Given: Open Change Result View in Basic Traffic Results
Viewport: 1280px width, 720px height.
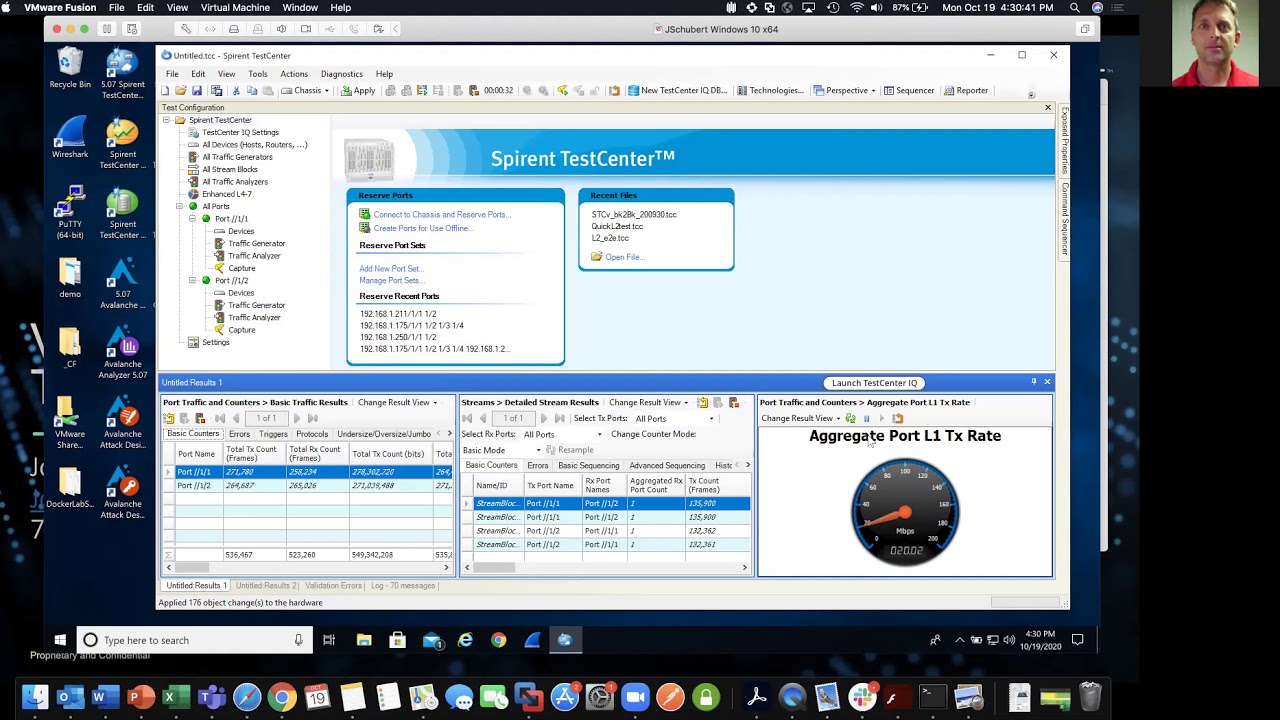Looking at the screenshot, I should tap(397, 402).
